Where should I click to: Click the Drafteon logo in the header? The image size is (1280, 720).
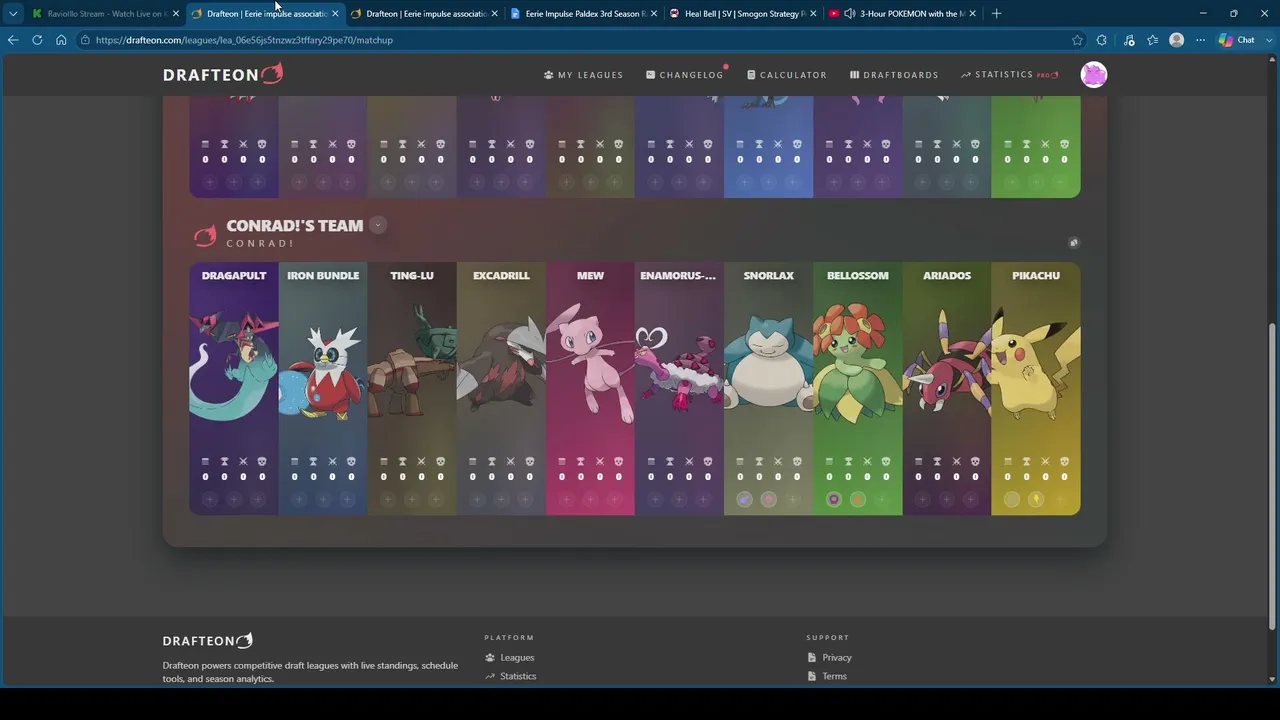coord(223,74)
